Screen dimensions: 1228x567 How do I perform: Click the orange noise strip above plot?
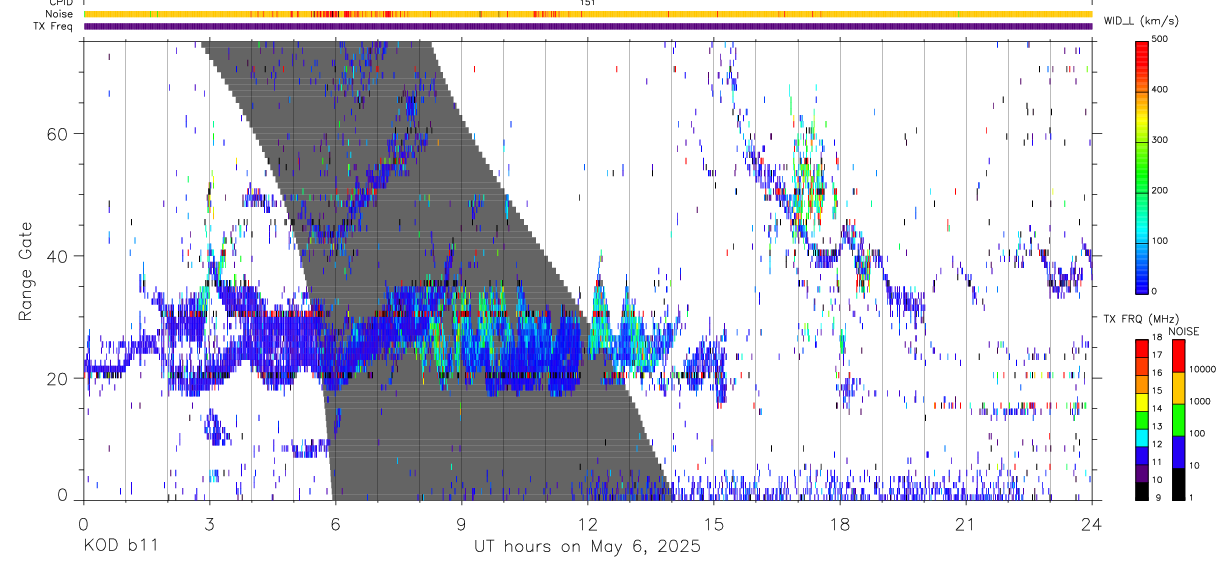pos(587,14)
